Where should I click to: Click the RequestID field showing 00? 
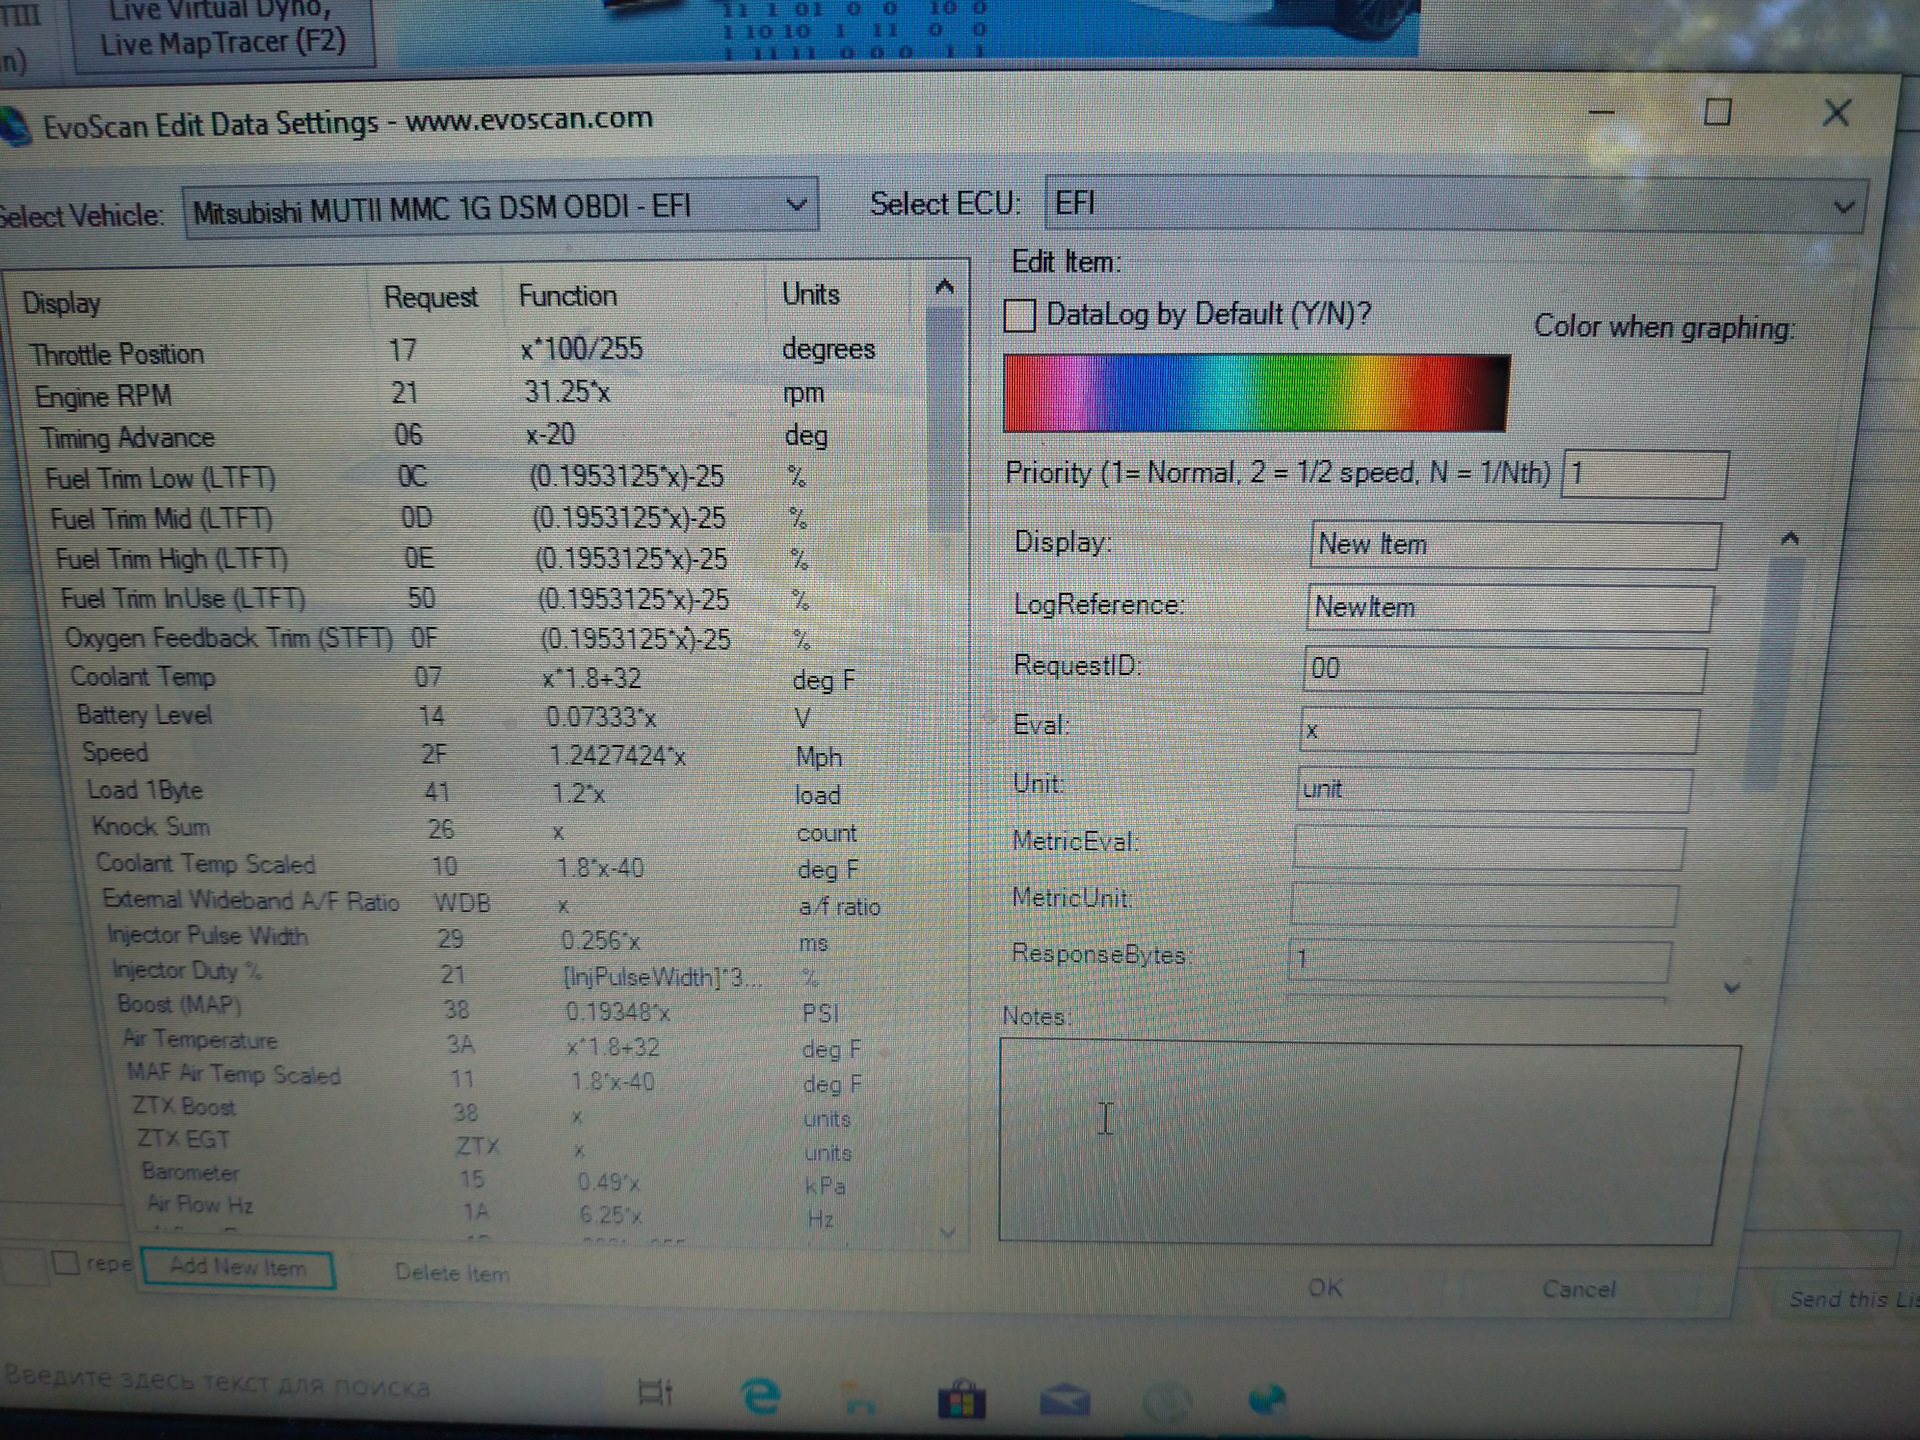pyautogui.click(x=1504, y=668)
